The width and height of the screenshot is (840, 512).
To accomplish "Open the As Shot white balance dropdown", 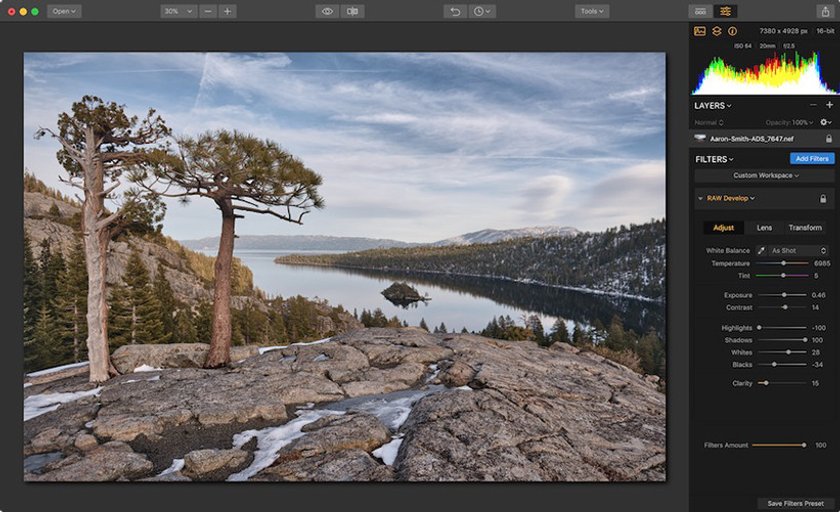I will click(x=798, y=251).
